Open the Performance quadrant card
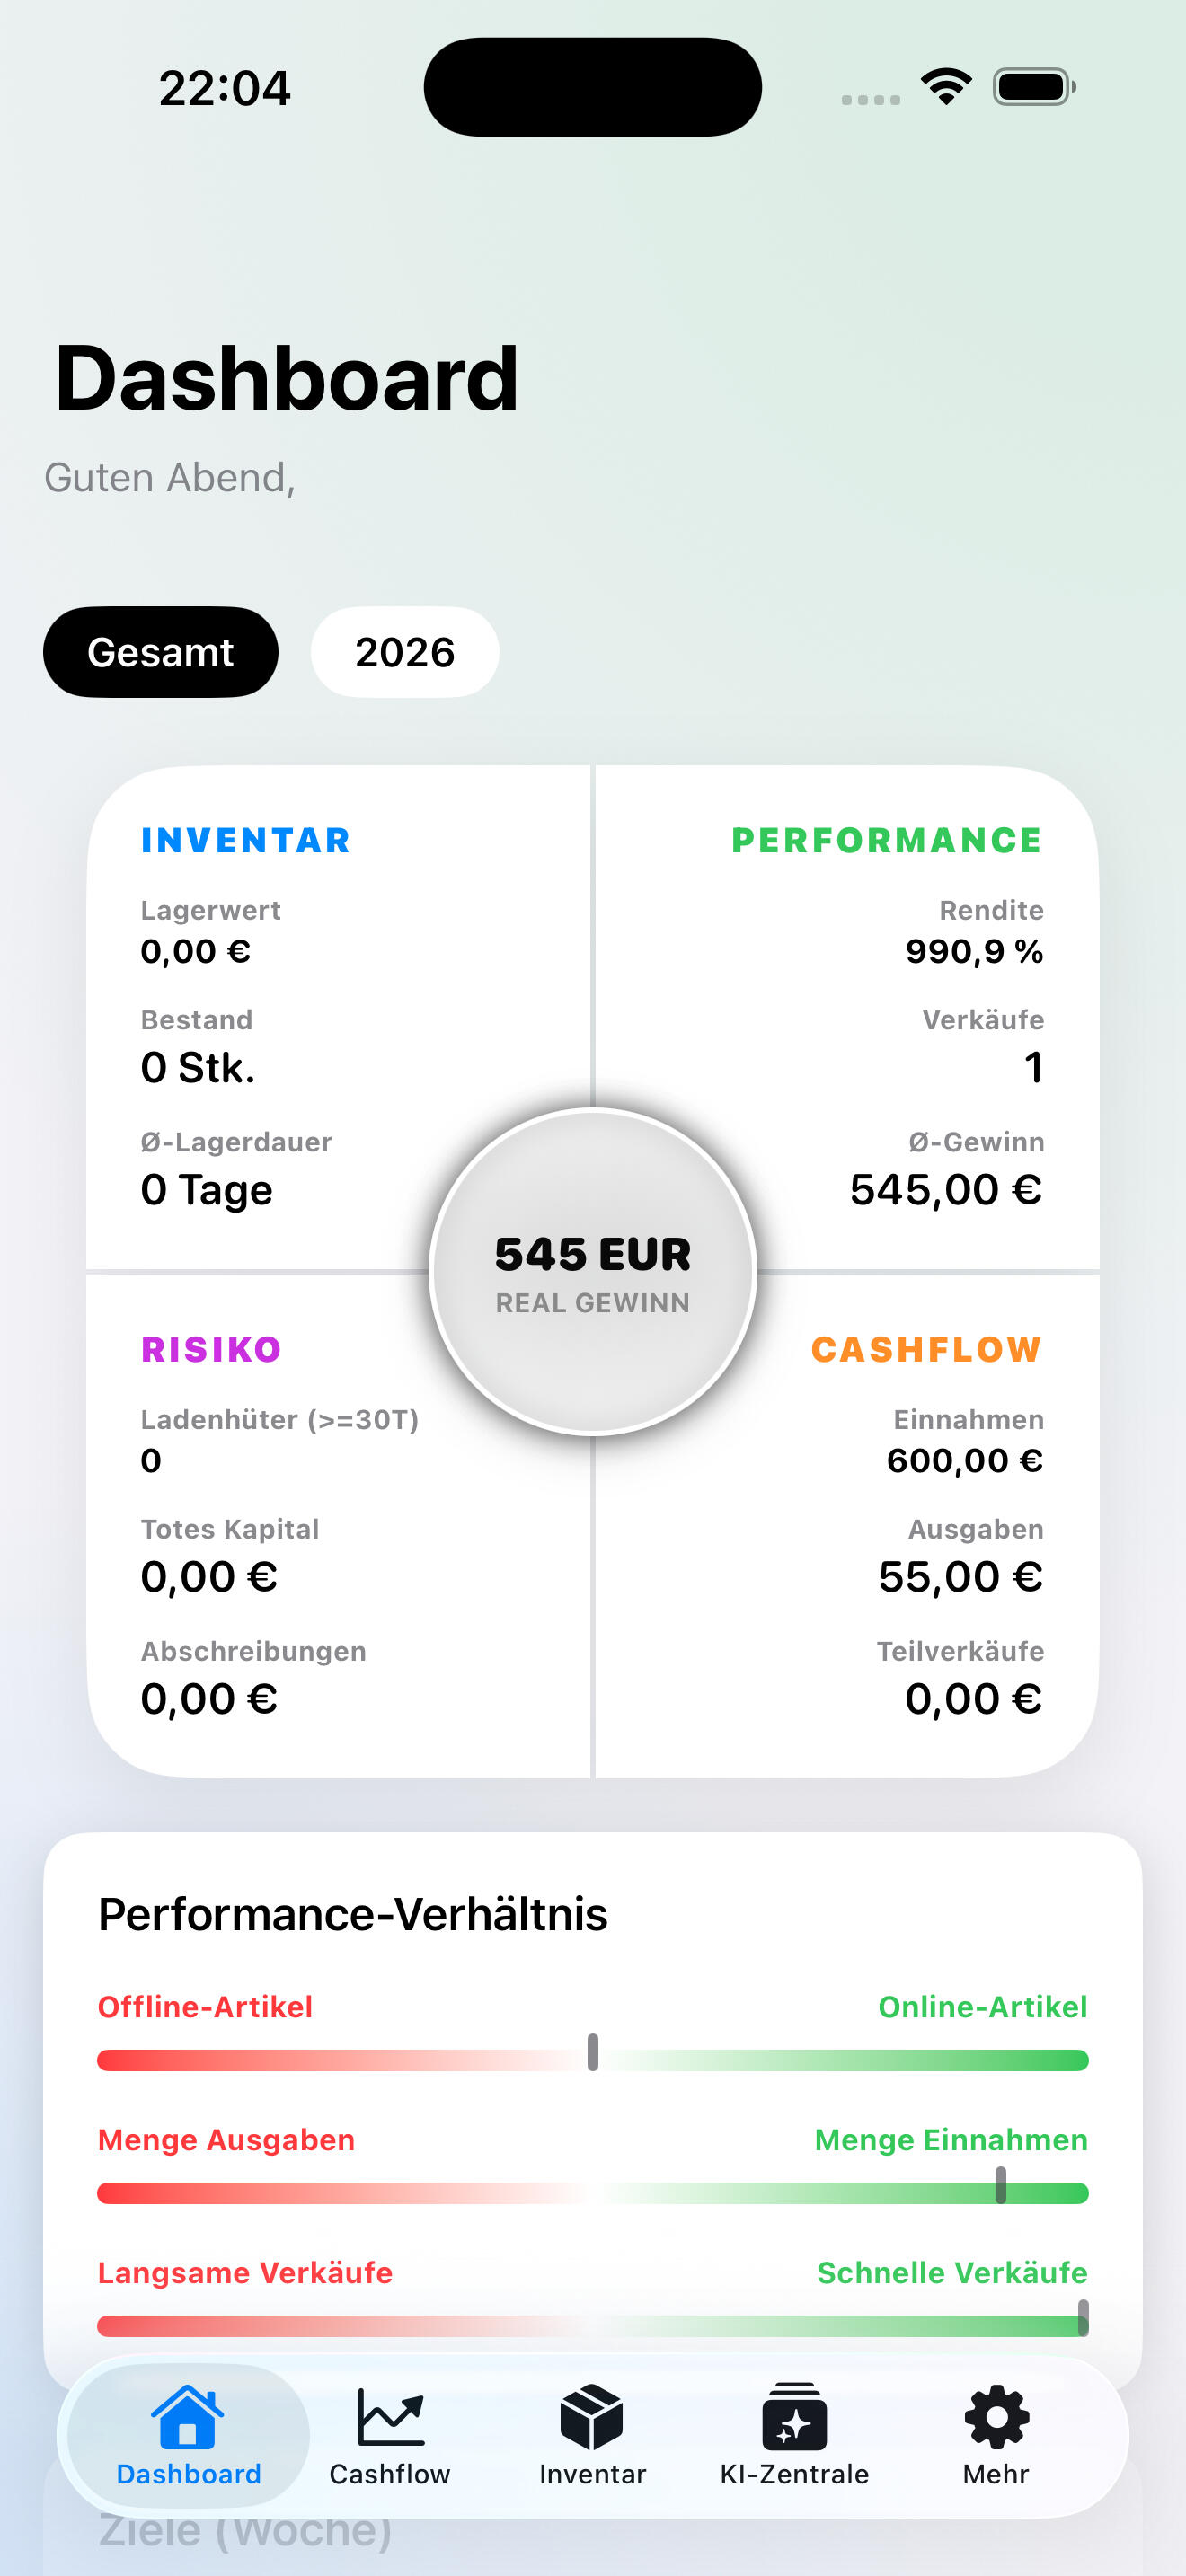Screen dimensions: 1186x2576 click(x=848, y=1017)
